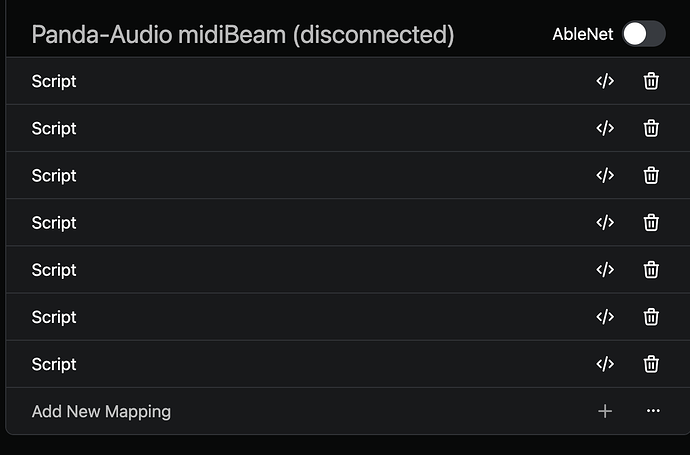690x455 pixels.
Task: Delete the seventh Script mapping
Action: pos(651,364)
